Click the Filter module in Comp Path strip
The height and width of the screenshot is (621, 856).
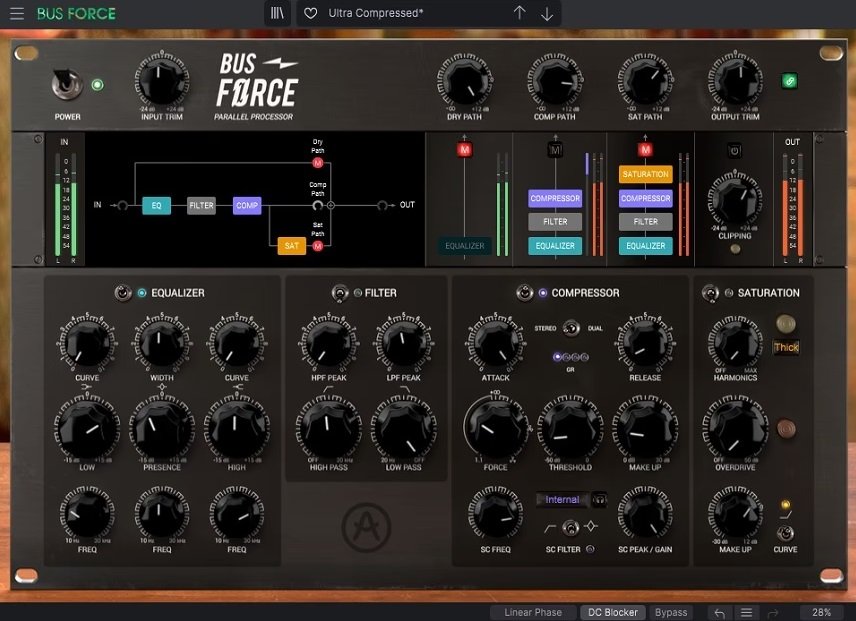point(555,222)
